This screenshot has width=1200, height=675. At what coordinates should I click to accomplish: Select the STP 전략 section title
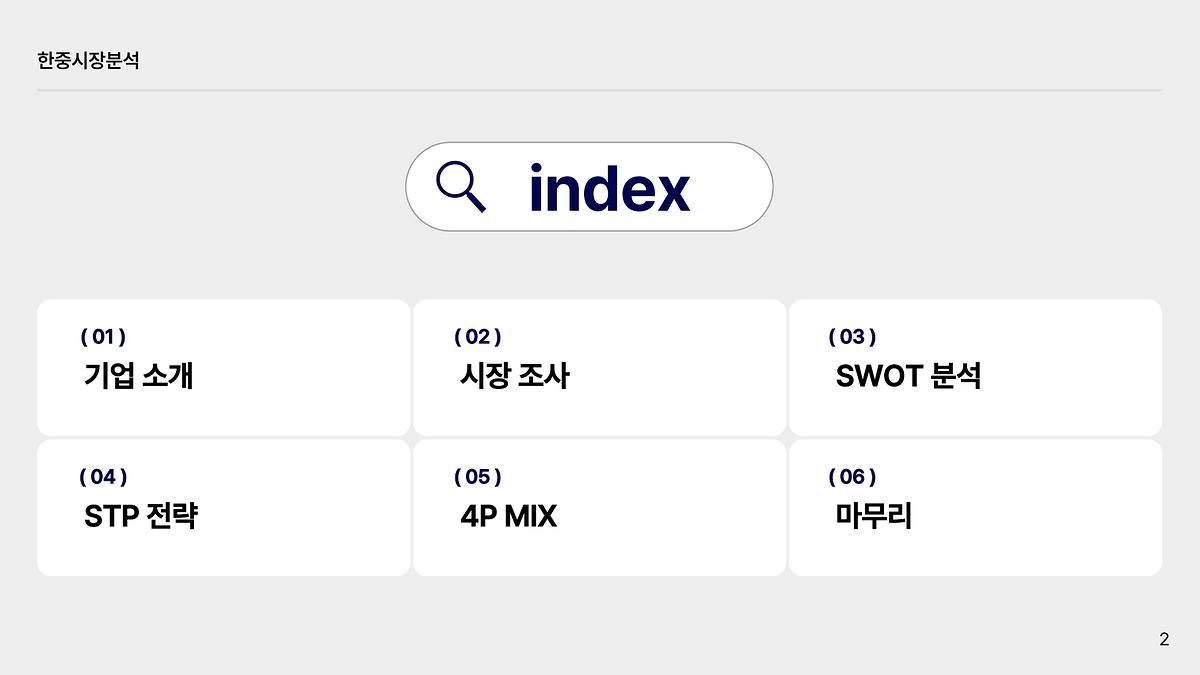[140, 516]
